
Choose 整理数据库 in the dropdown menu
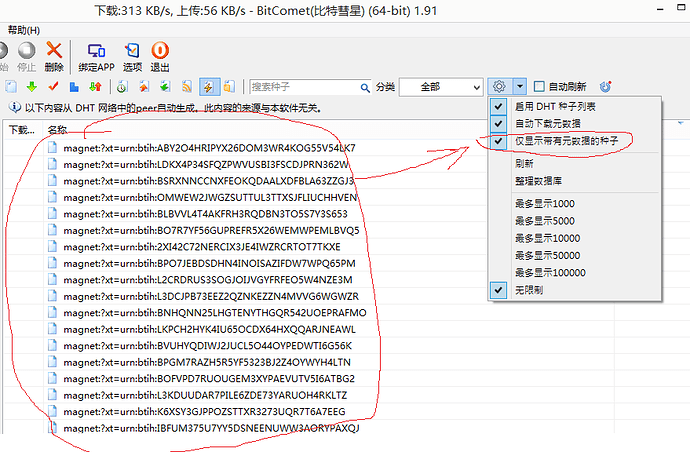point(537,180)
